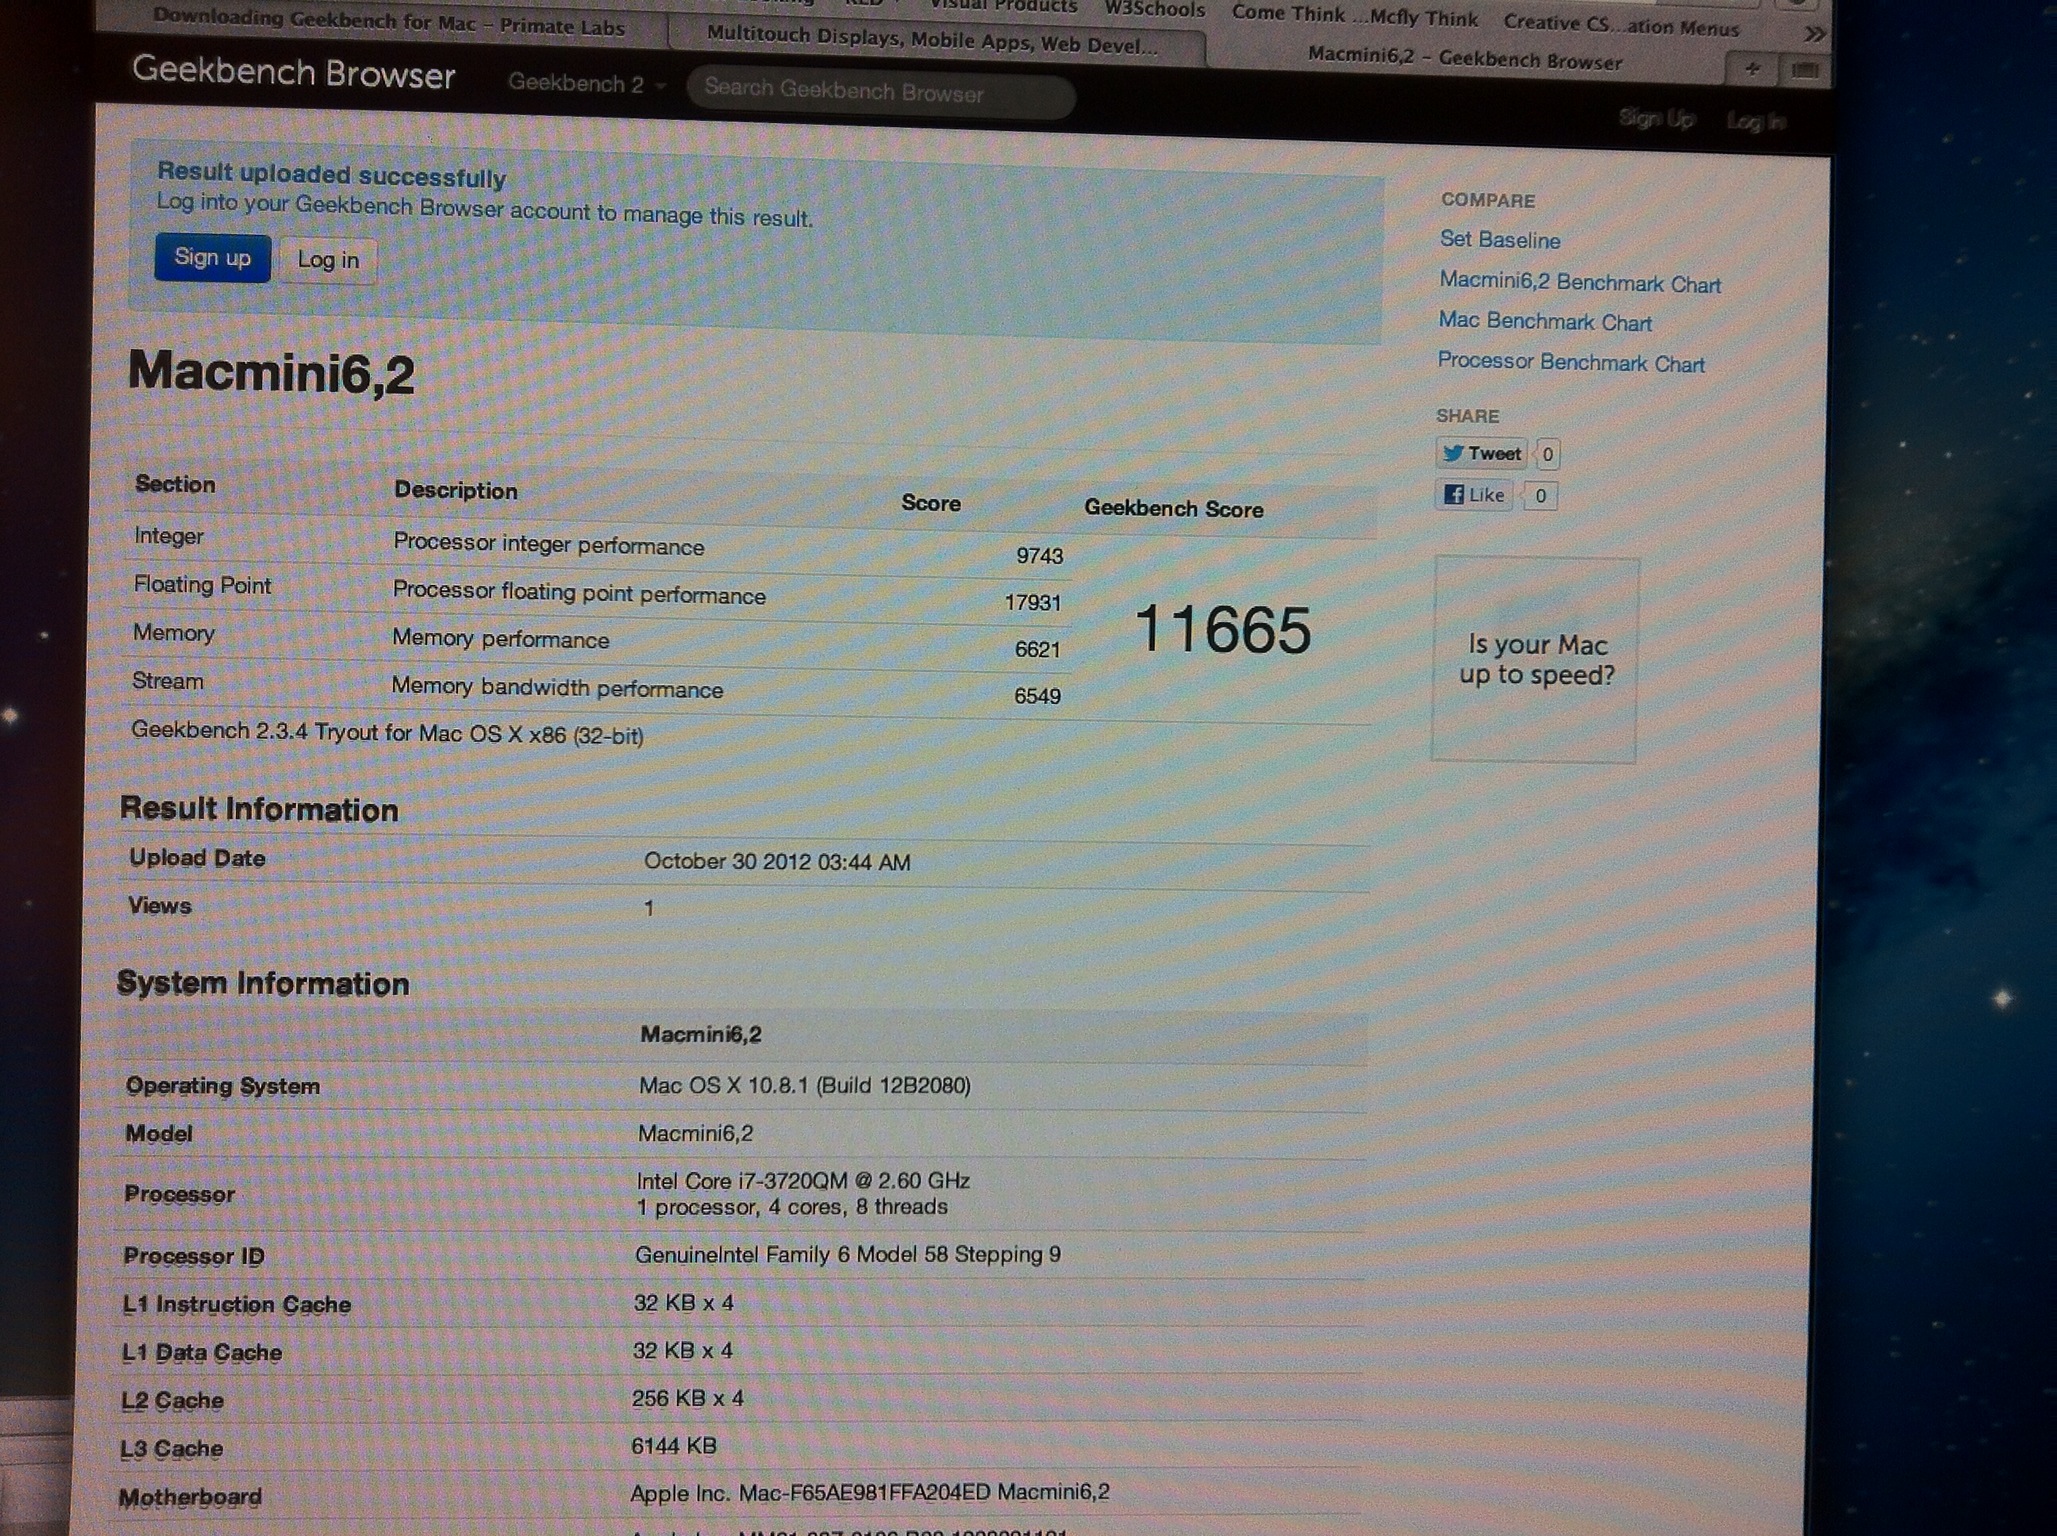Viewport: 2057px width, 1536px height.
Task: Click the 'Is your Mac up to speed?' ad
Action: [x=1535, y=660]
